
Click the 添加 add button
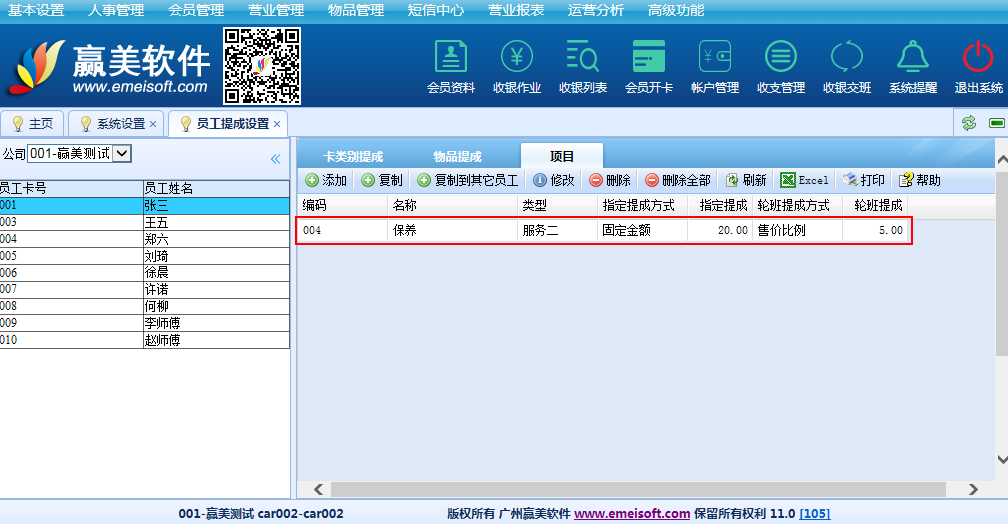326,181
